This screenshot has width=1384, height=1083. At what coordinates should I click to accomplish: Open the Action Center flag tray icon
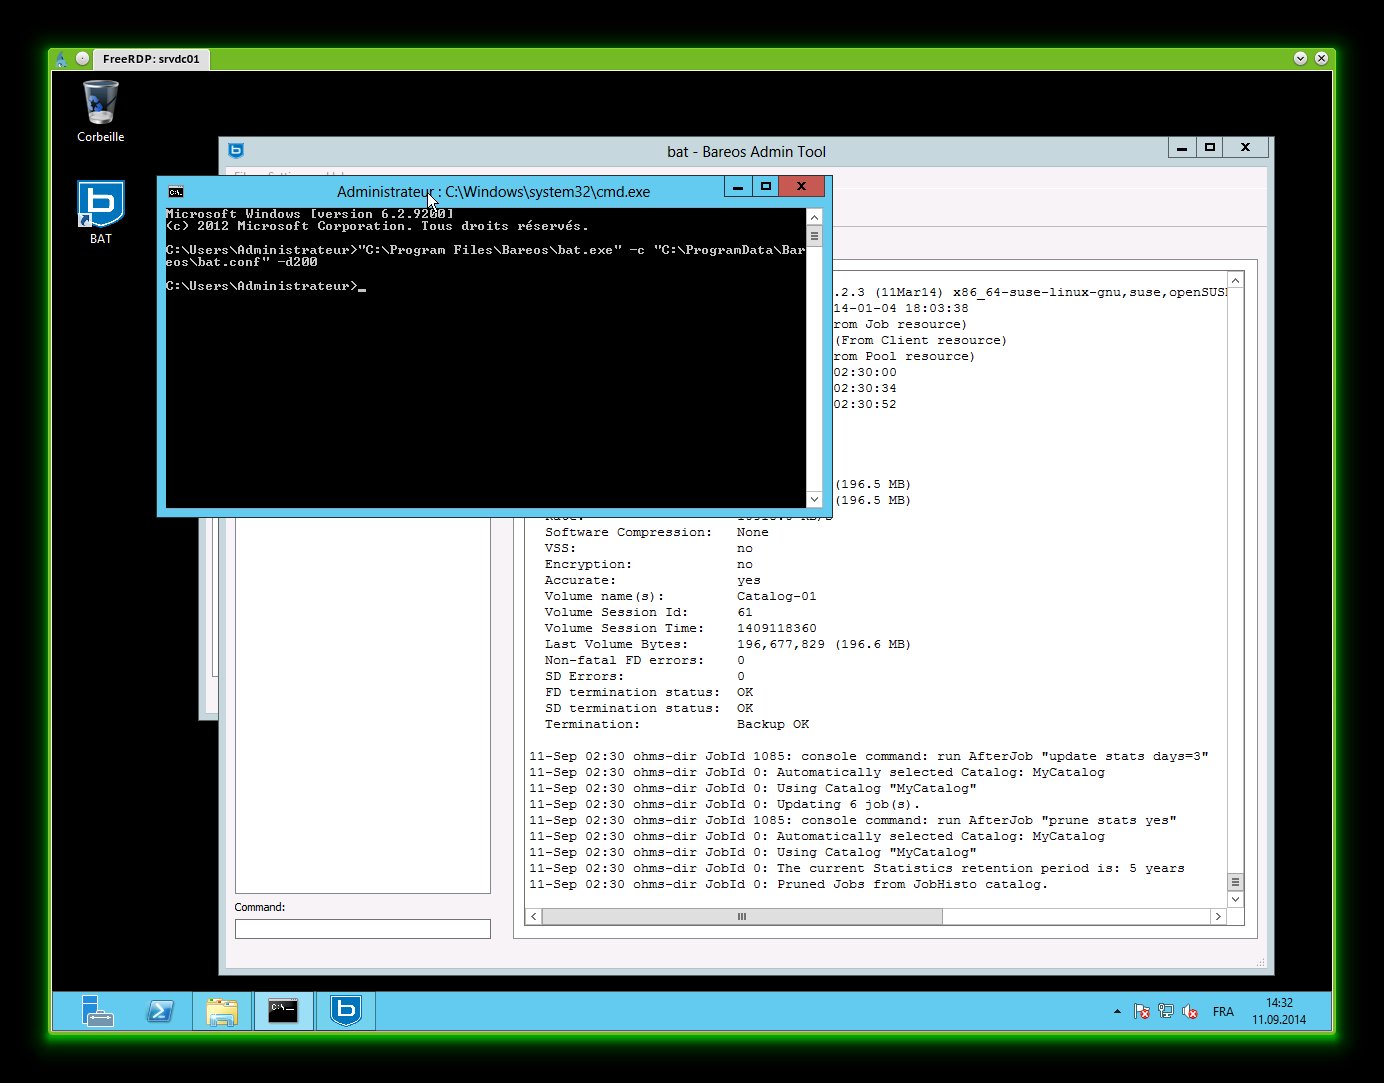[x=1141, y=1012]
